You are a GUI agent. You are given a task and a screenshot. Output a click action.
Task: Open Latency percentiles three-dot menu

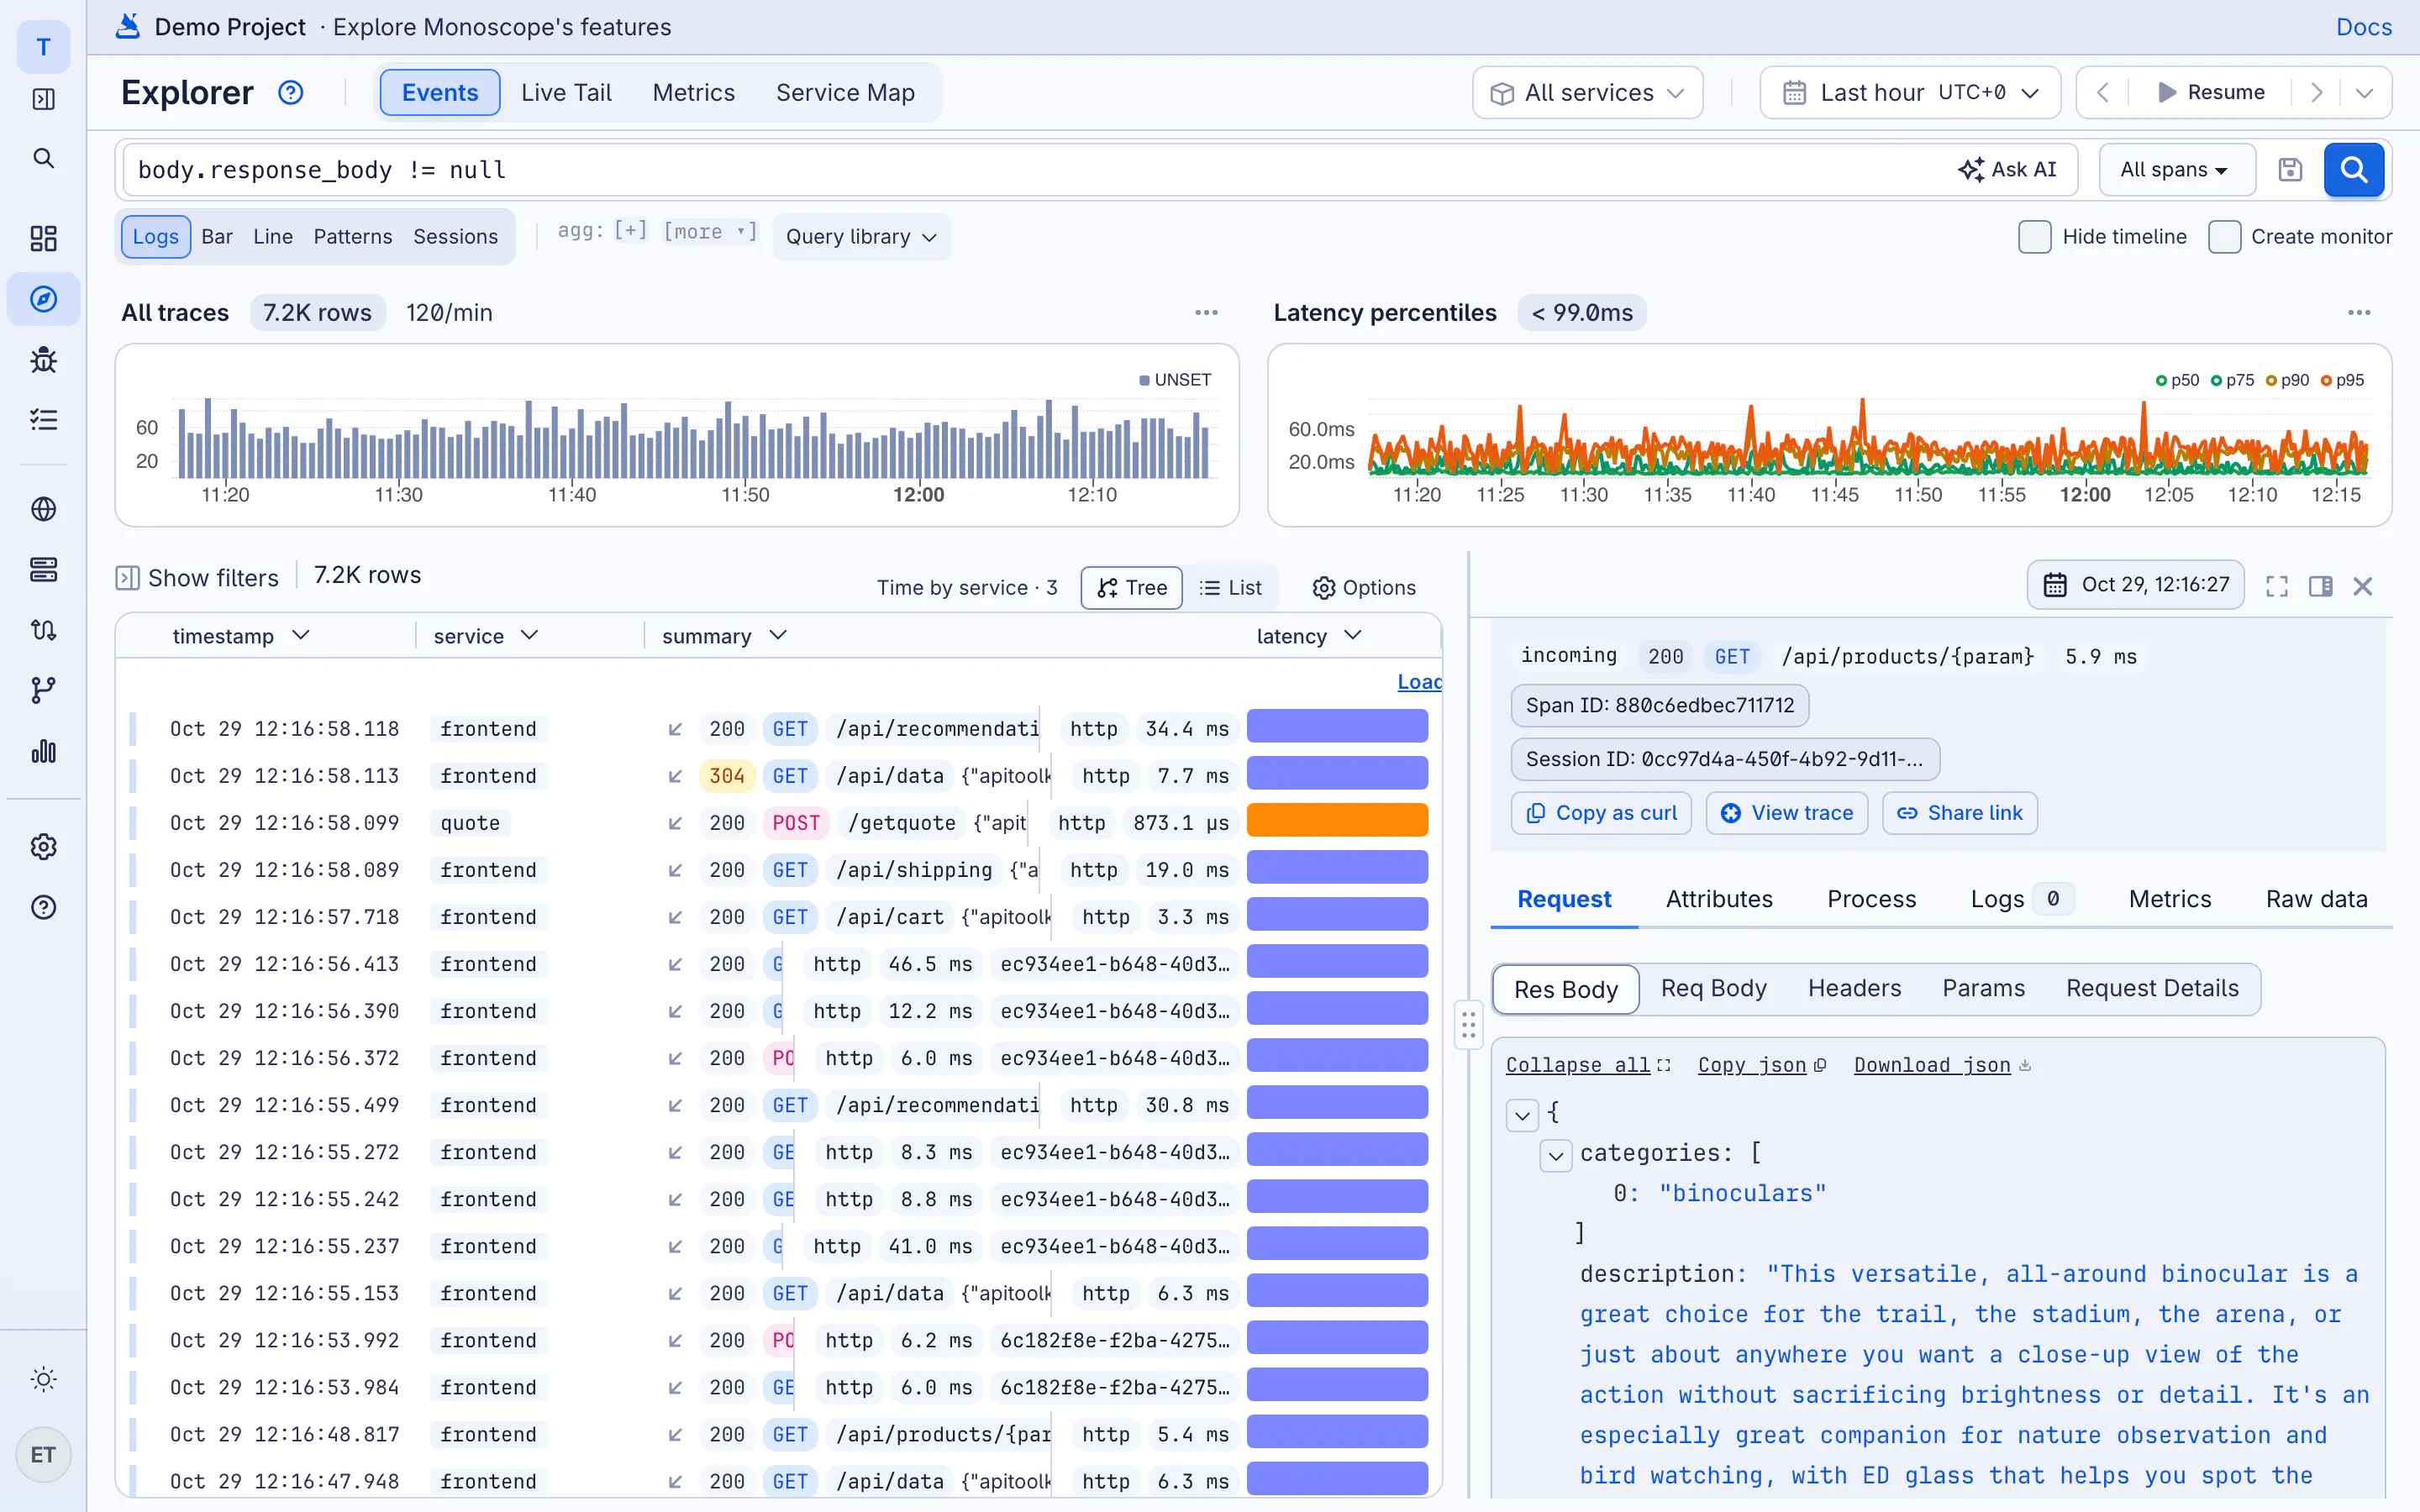[x=2359, y=313]
